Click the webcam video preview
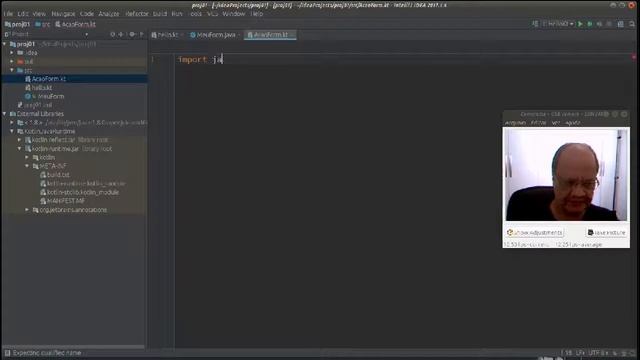Viewport: 640px width, 360px height. (x=566, y=175)
